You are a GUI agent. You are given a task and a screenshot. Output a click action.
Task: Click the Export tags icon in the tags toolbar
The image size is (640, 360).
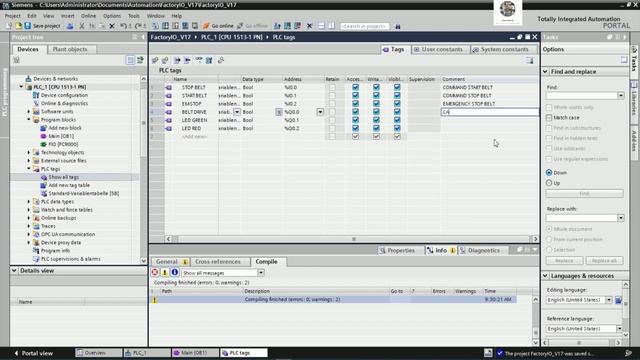point(177,60)
